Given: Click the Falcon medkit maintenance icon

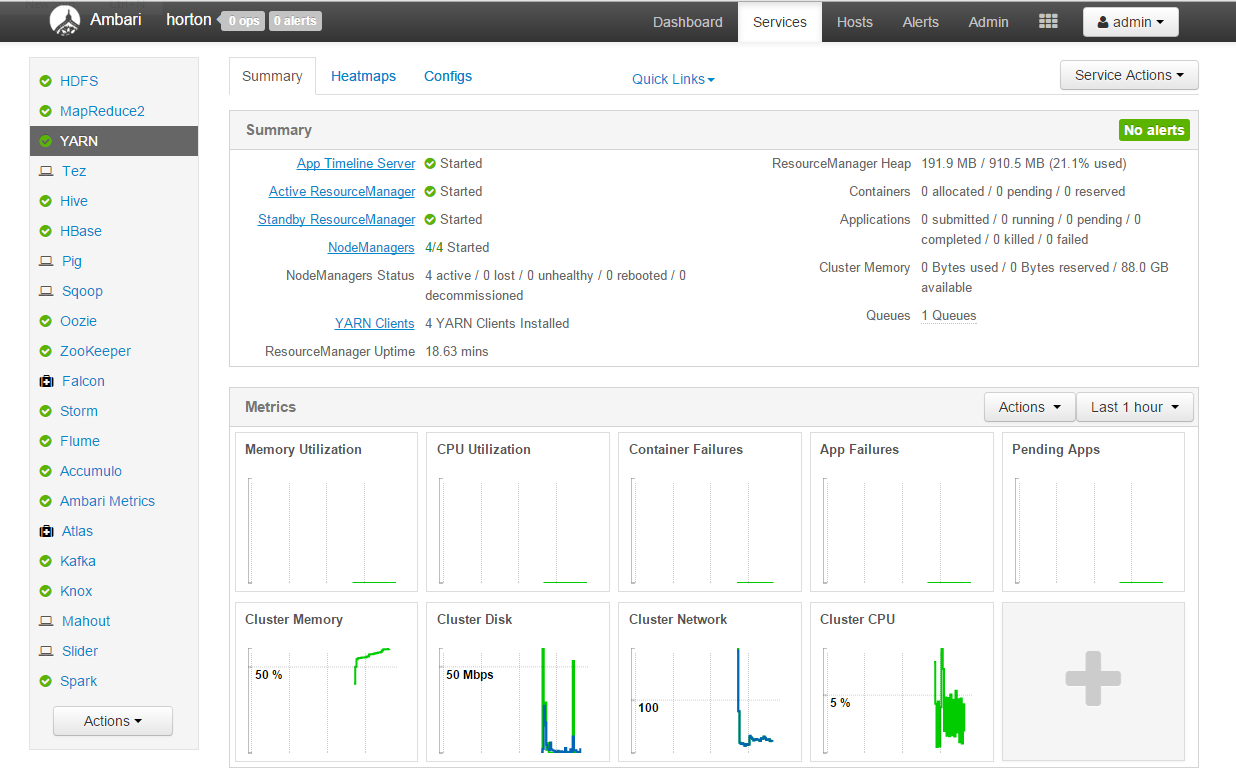Looking at the screenshot, I should (46, 381).
